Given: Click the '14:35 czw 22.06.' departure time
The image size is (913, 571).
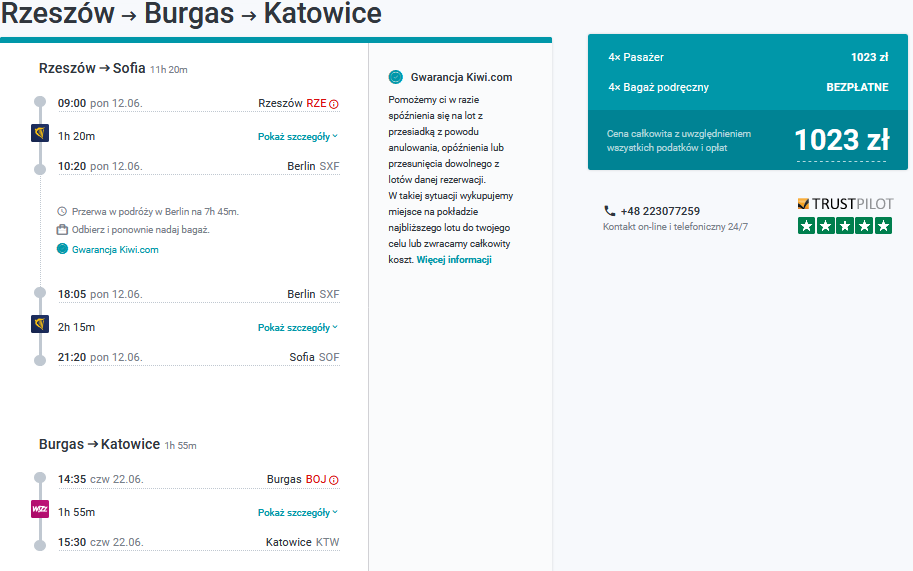Looking at the screenshot, I should pyautogui.click(x=101, y=479).
